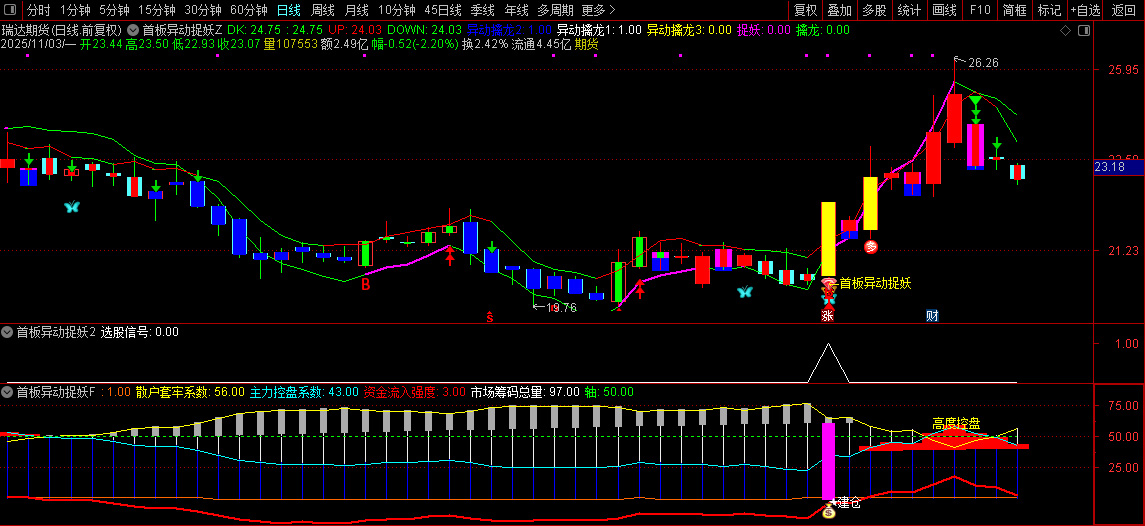Select the 月线 monthly period tab

pyautogui.click(x=356, y=10)
